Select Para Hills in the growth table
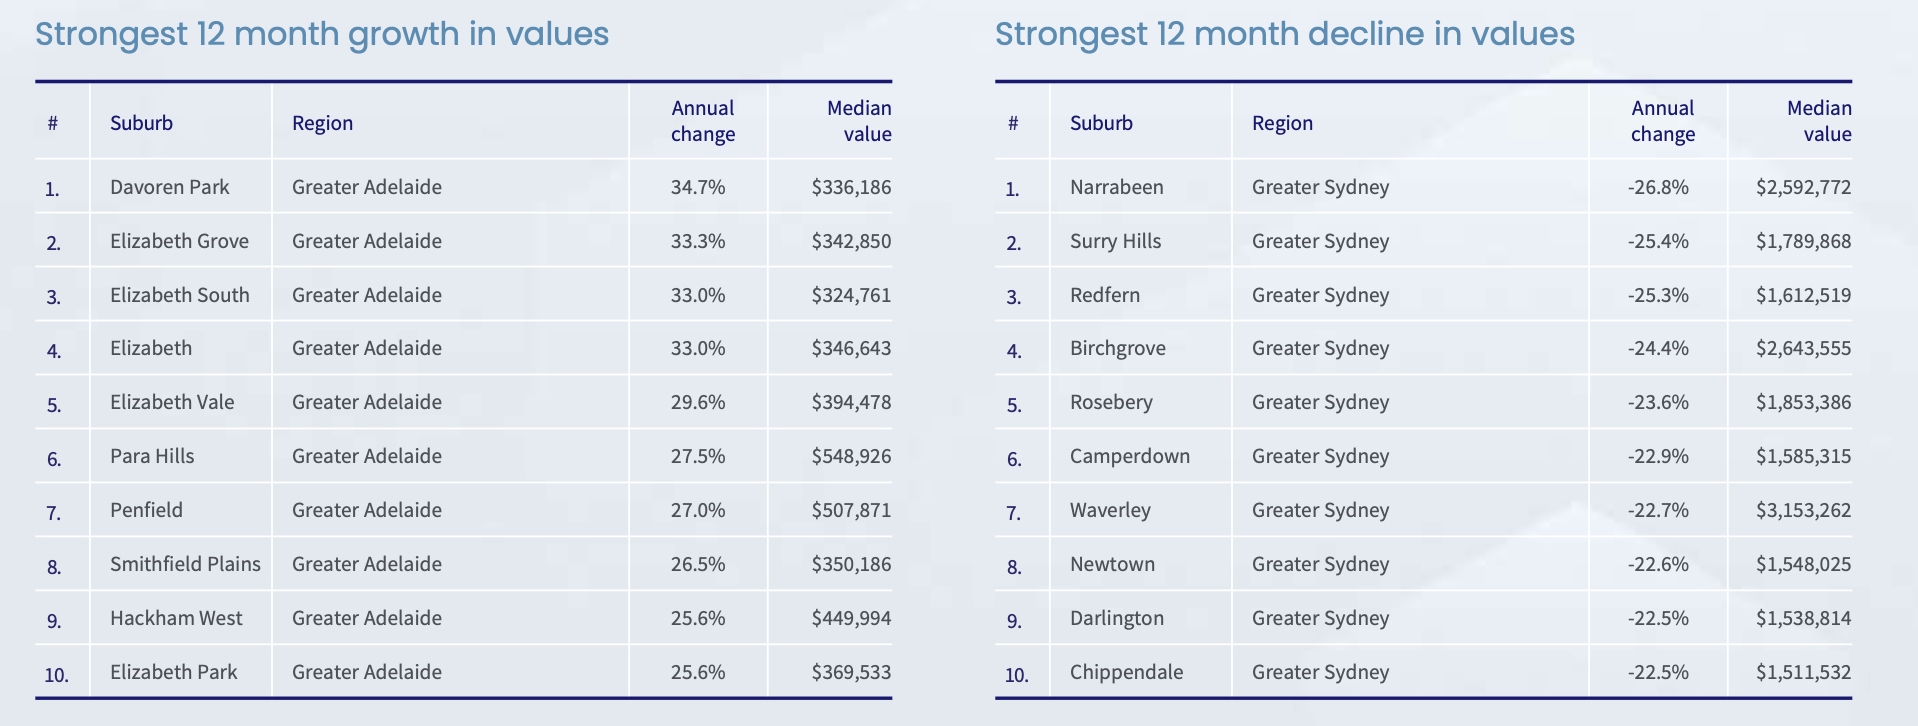Screen dimensions: 1918x726 pyautogui.click(x=152, y=456)
